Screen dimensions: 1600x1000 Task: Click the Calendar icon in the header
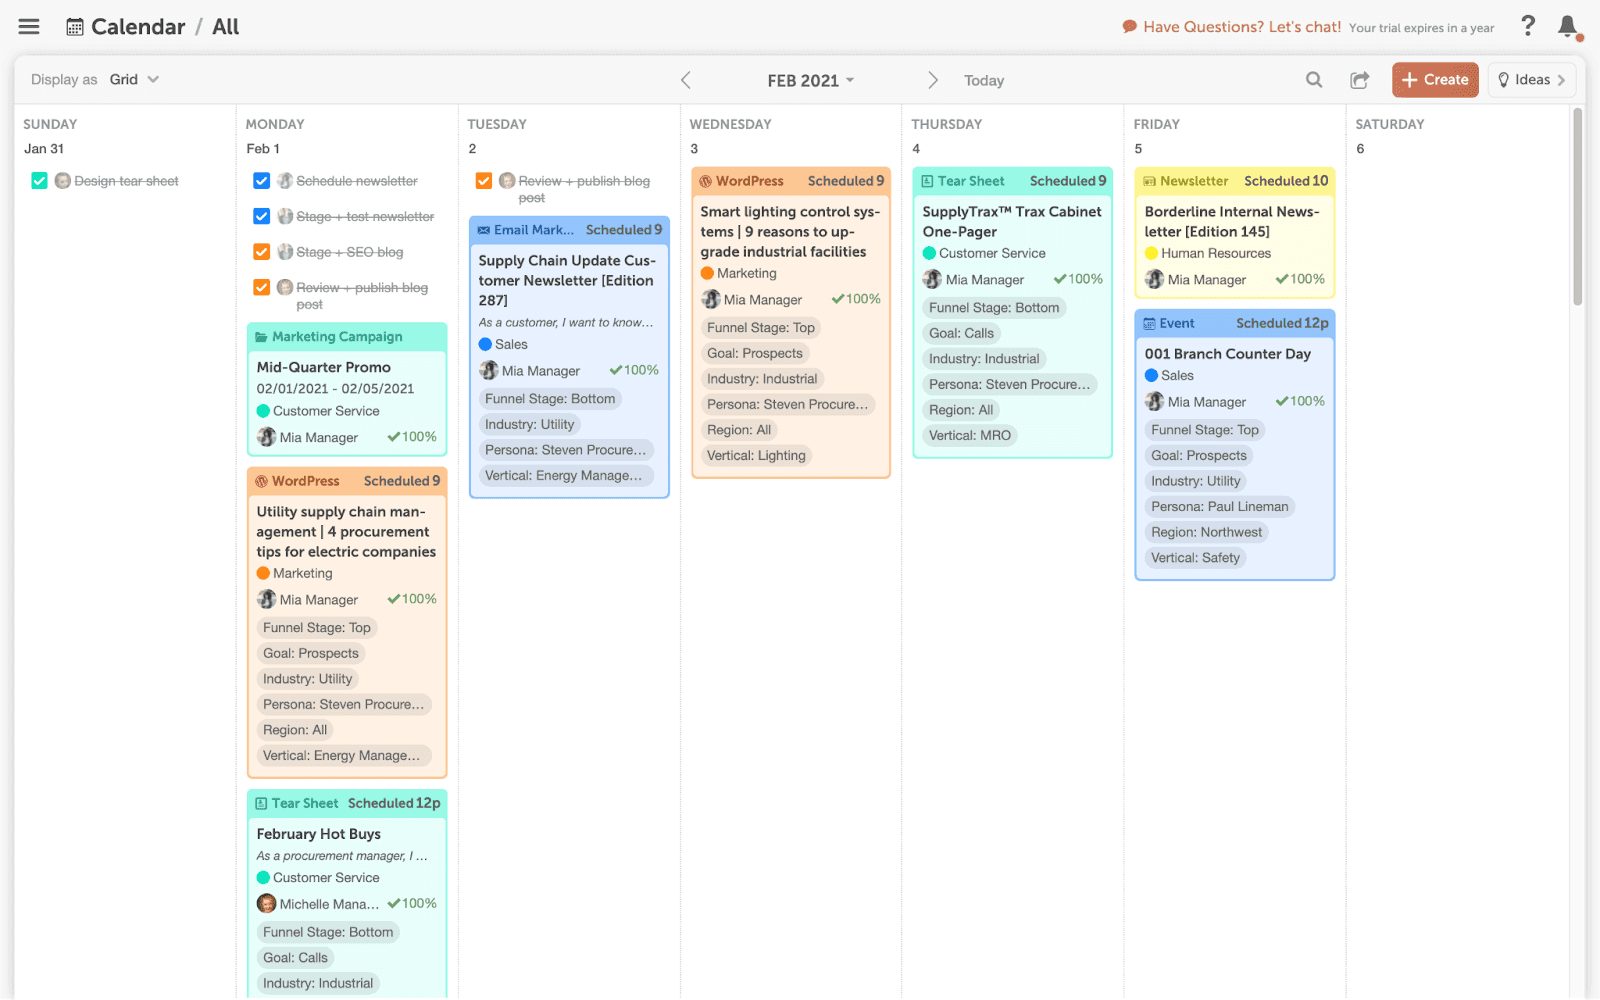(x=74, y=26)
